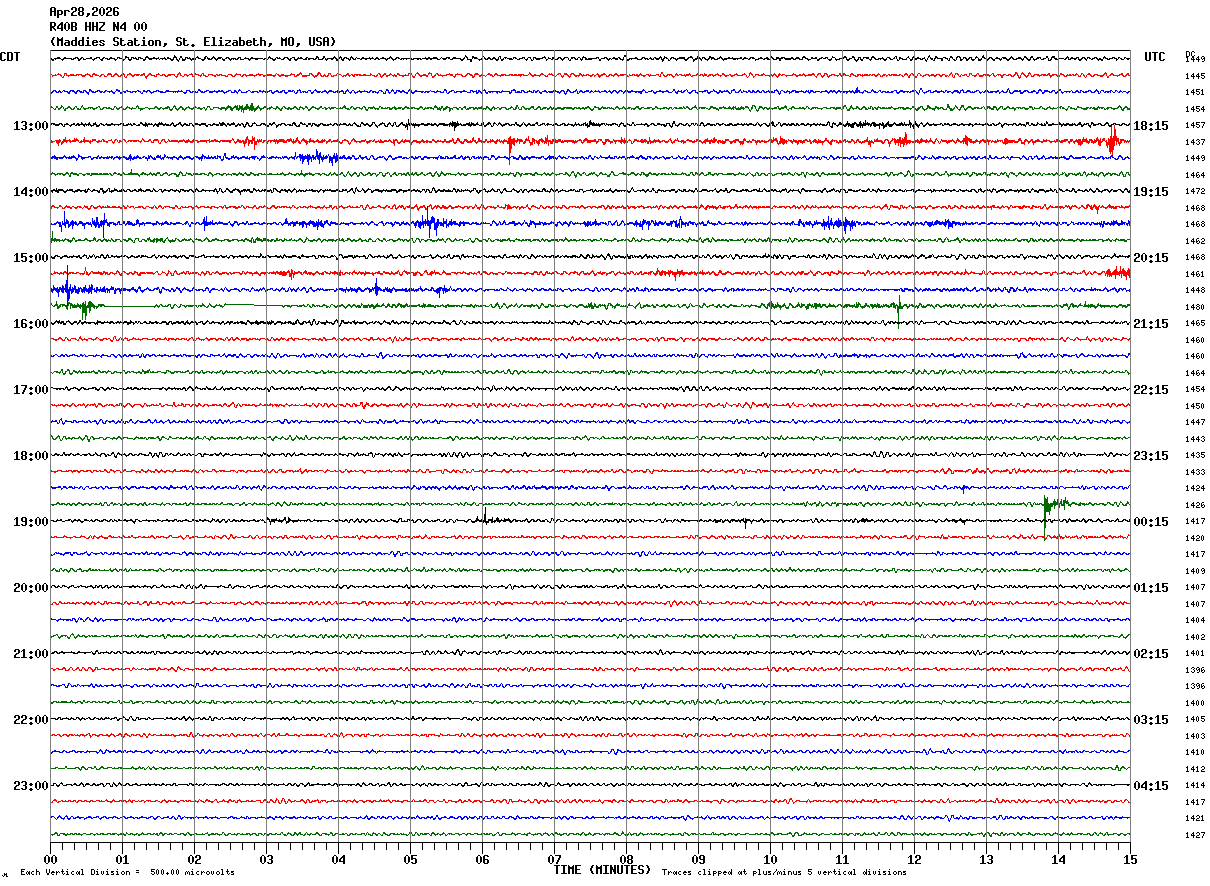Select the DC offset value 1480
Screen dimensions: 1210x886
1195,307
